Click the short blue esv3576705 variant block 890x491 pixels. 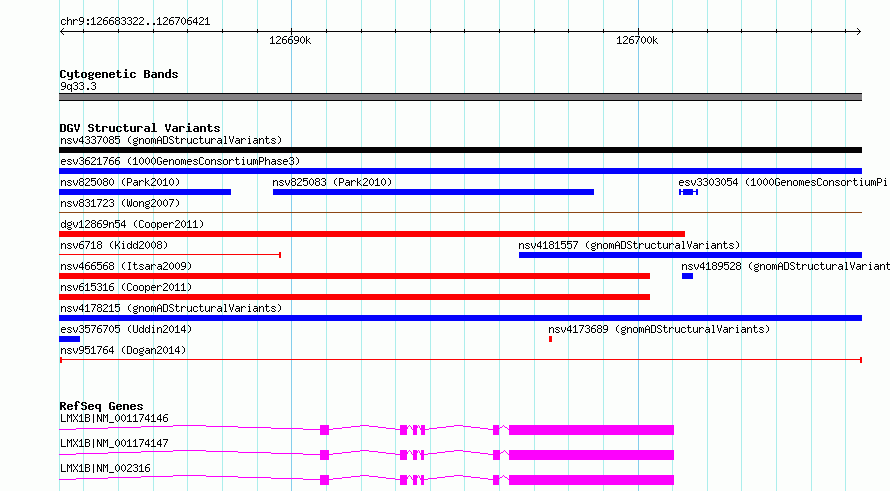[69, 339]
